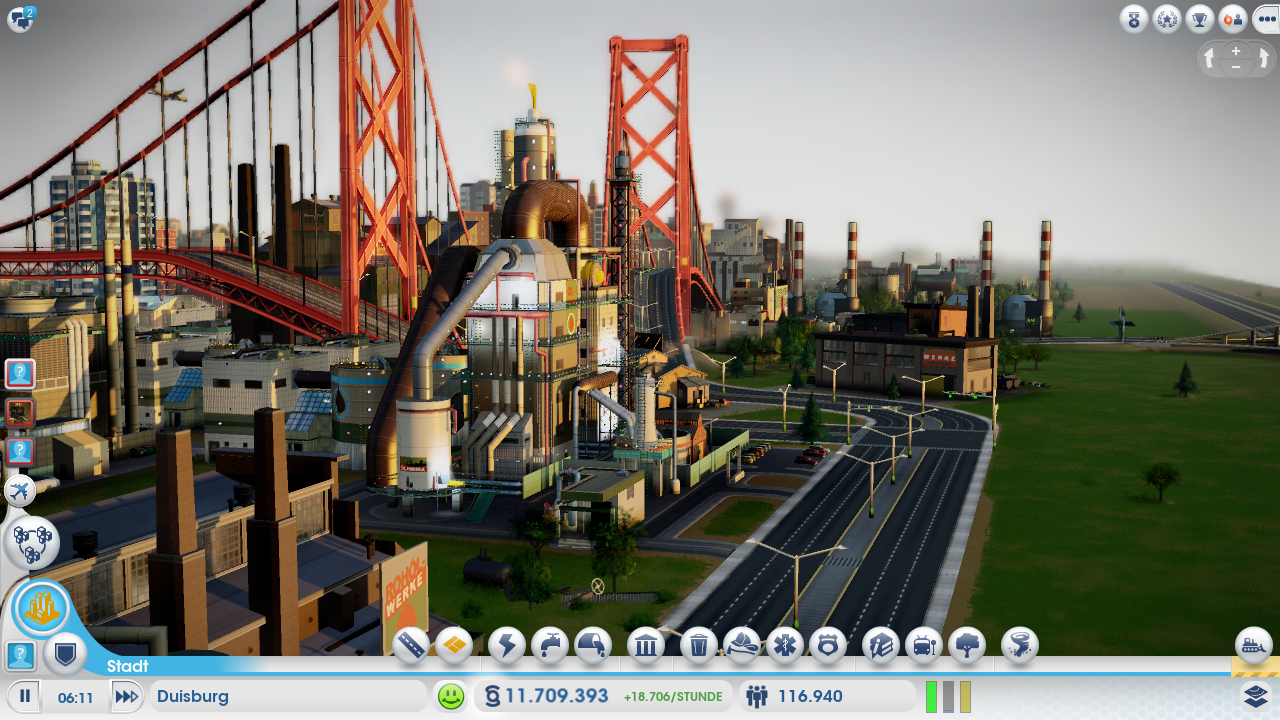Open the Police badge menu
The height and width of the screenshot is (720, 1280).
(x=828, y=646)
